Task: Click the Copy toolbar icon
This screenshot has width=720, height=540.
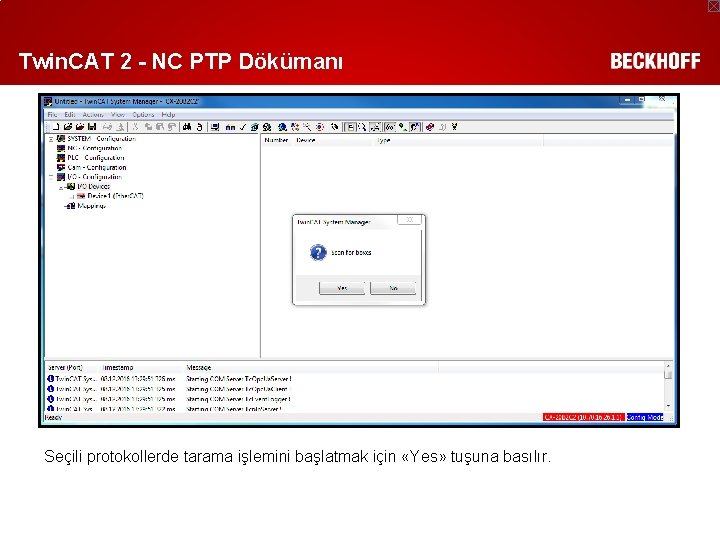Action: pyautogui.click(x=148, y=127)
